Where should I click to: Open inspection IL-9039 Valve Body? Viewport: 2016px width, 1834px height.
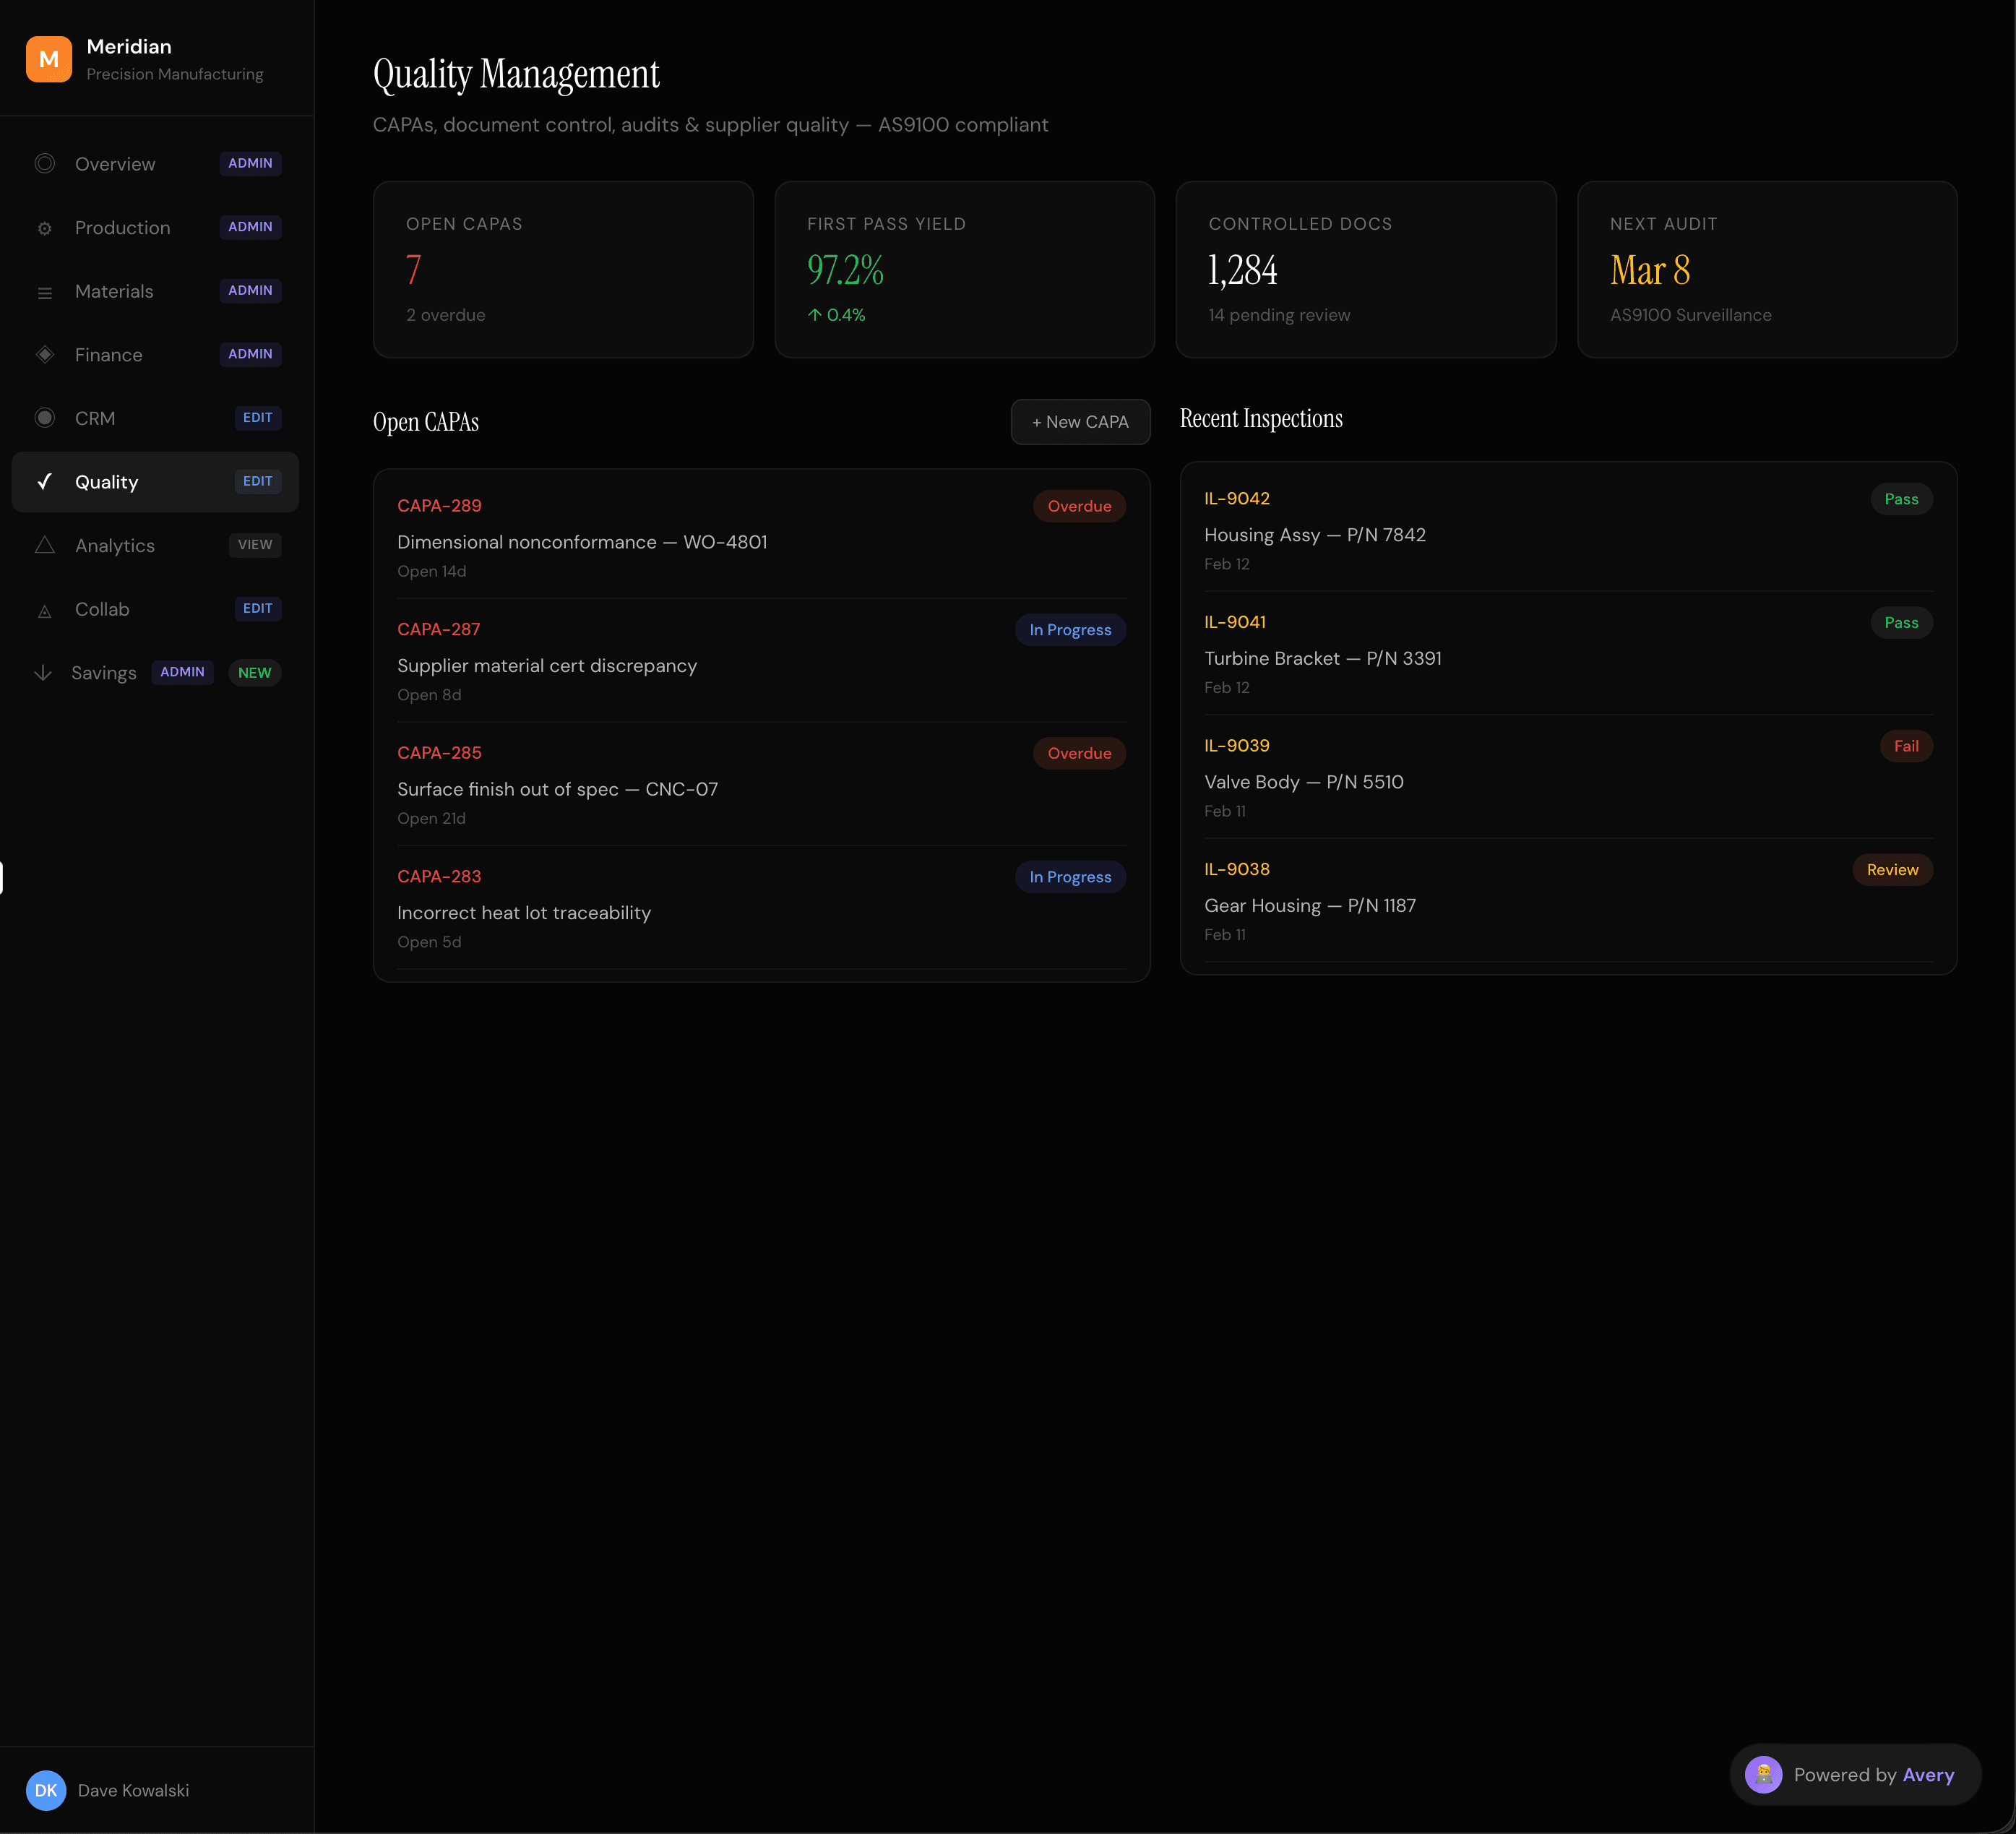(x=1303, y=782)
